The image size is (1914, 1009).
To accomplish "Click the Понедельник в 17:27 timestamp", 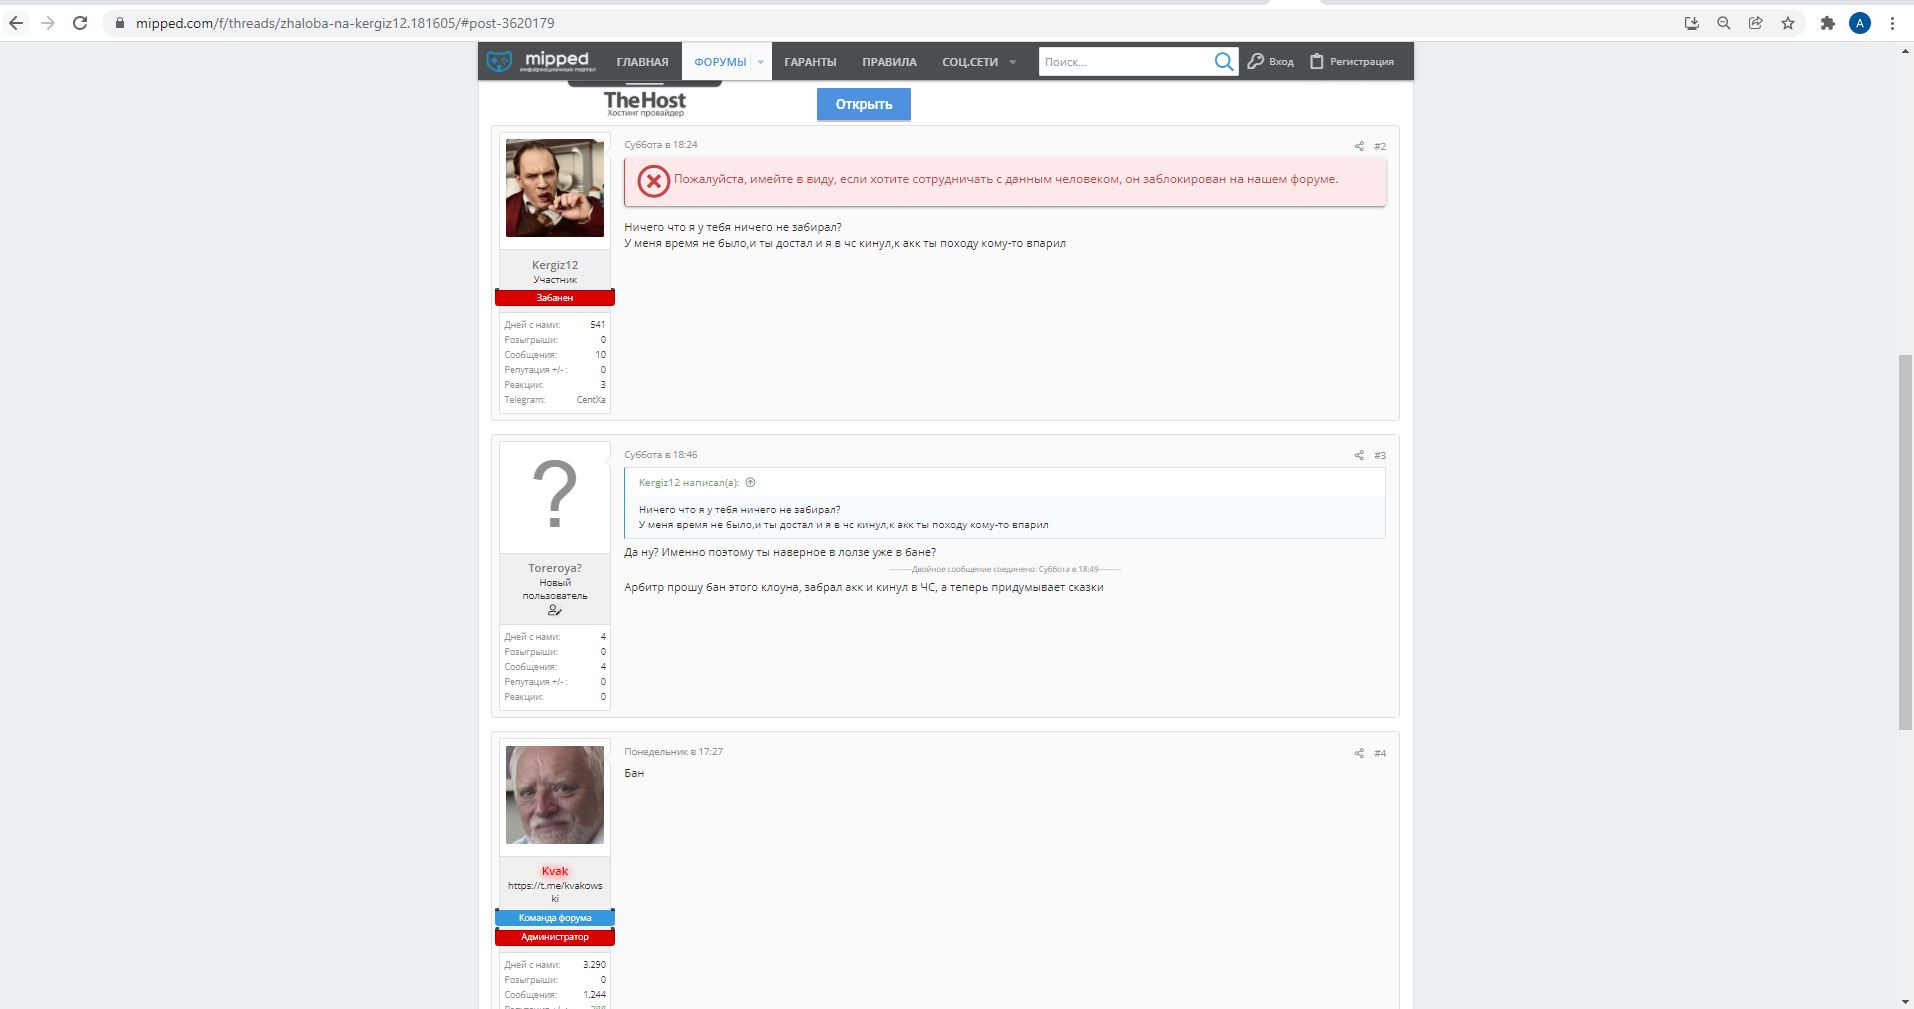I will tap(673, 752).
